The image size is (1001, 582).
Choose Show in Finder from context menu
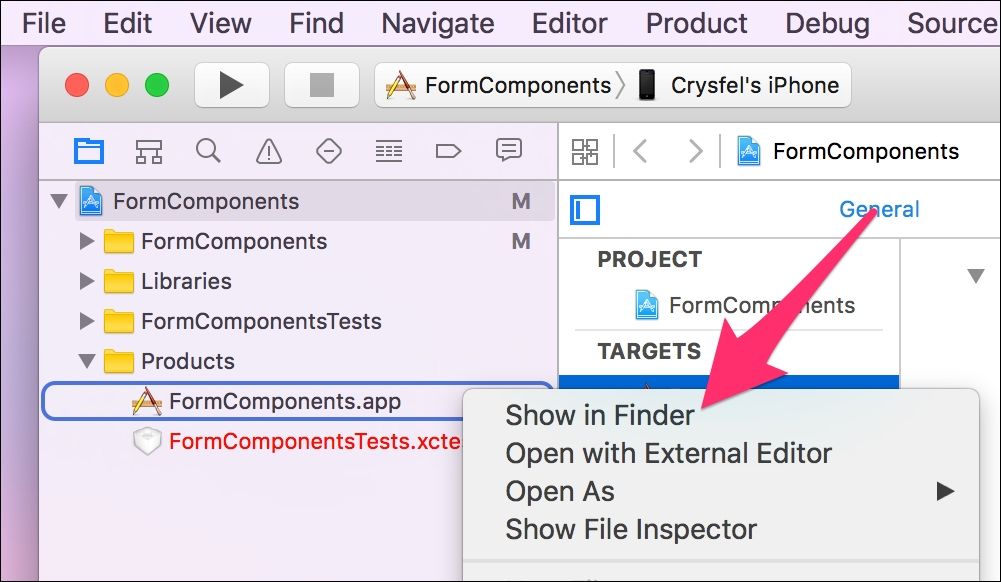(x=599, y=415)
